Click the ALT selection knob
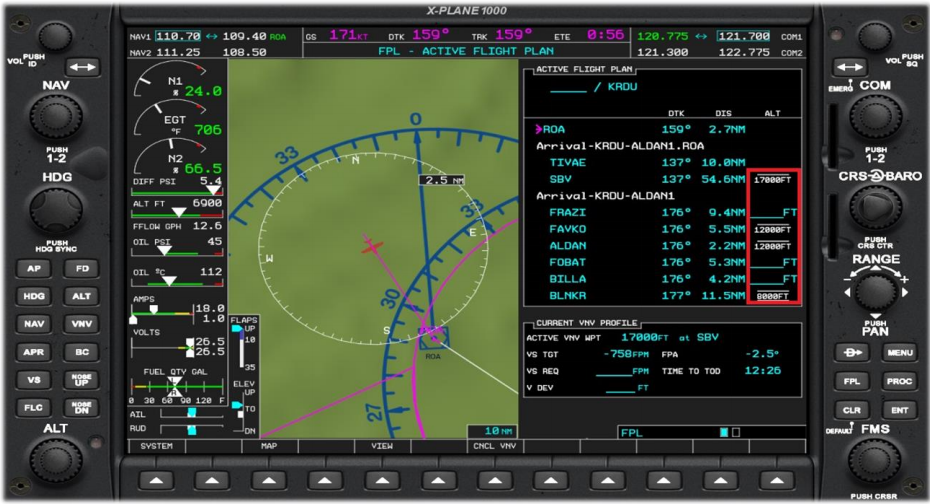This screenshot has height=504, width=930. pyautogui.click(x=56, y=460)
